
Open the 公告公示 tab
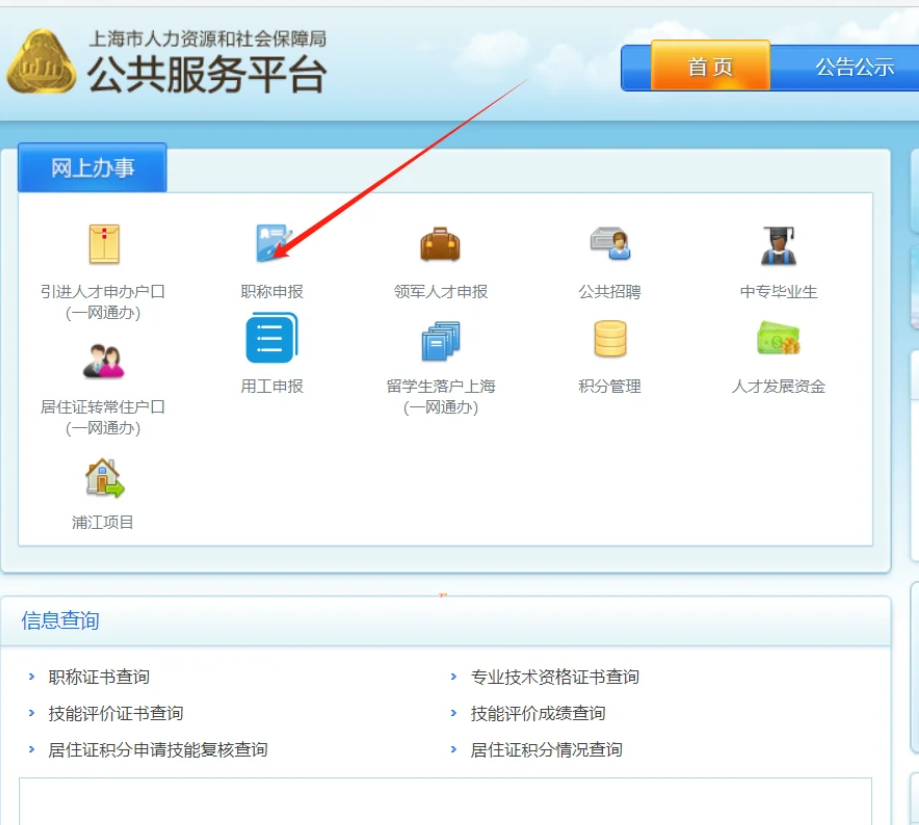[x=857, y=68]
